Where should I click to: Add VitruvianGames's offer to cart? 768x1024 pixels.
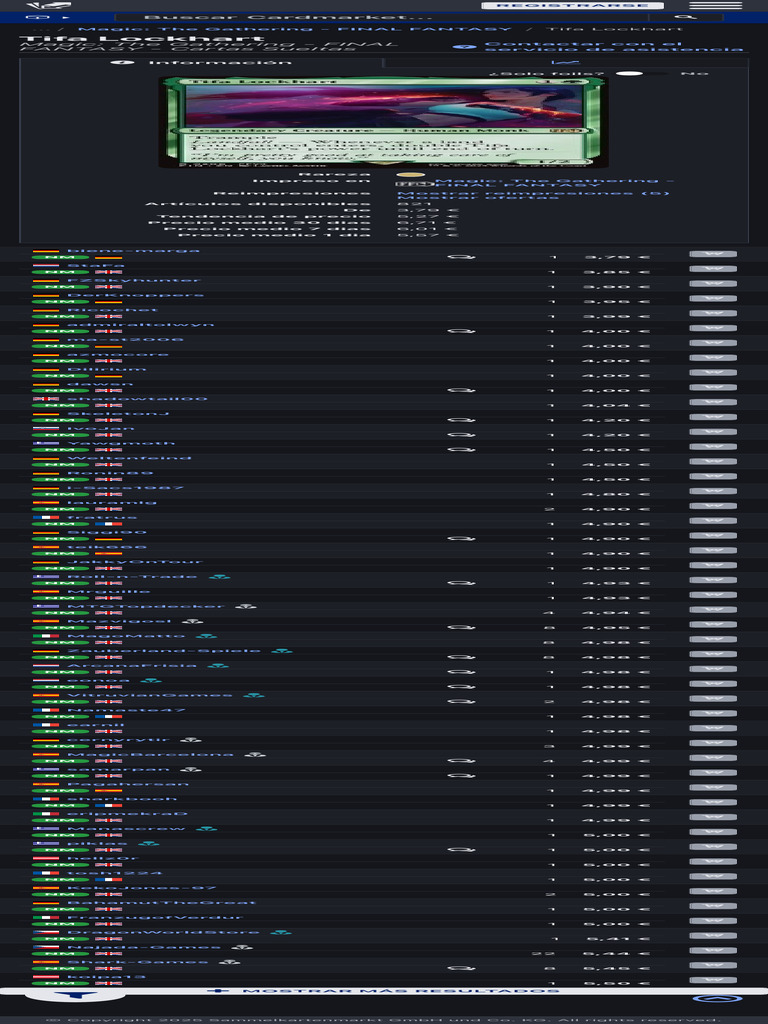(713, 698)
